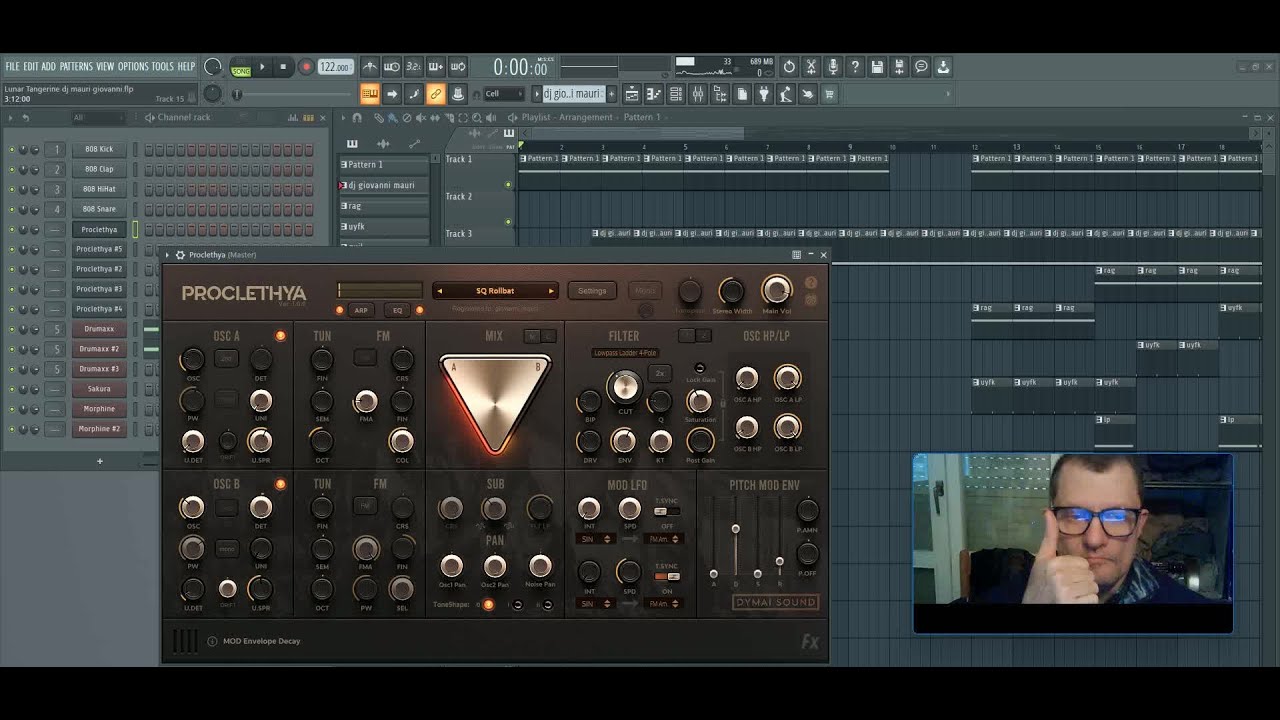Open the mixer with the faders icon
The width and height of the screenshot is (1280, 720).
coord(698,94)
